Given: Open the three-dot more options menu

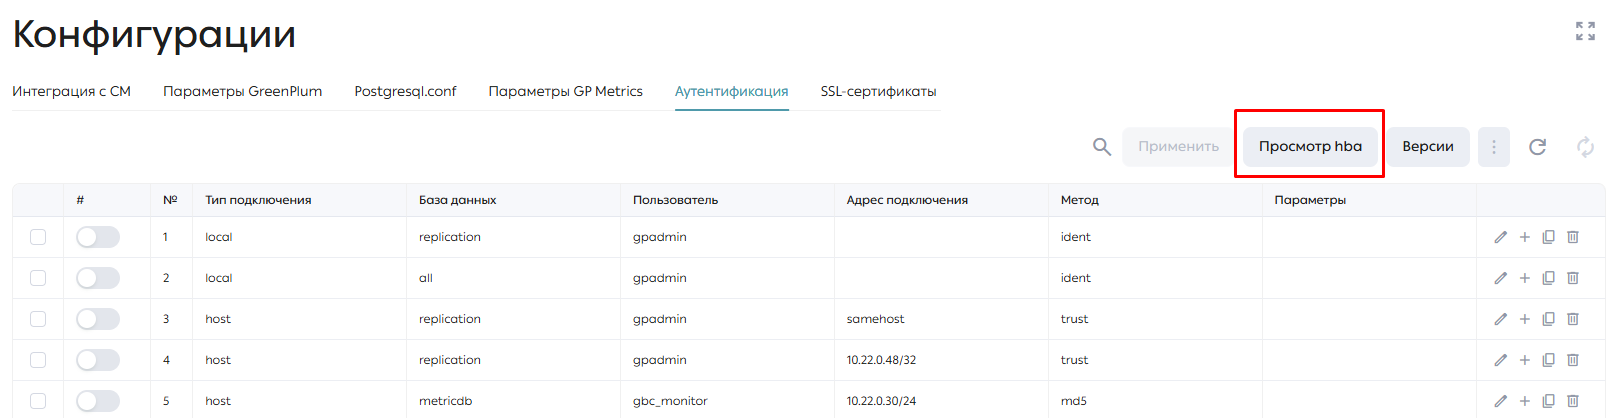Looking at the screenshot, I should [x=1494, y=147].
